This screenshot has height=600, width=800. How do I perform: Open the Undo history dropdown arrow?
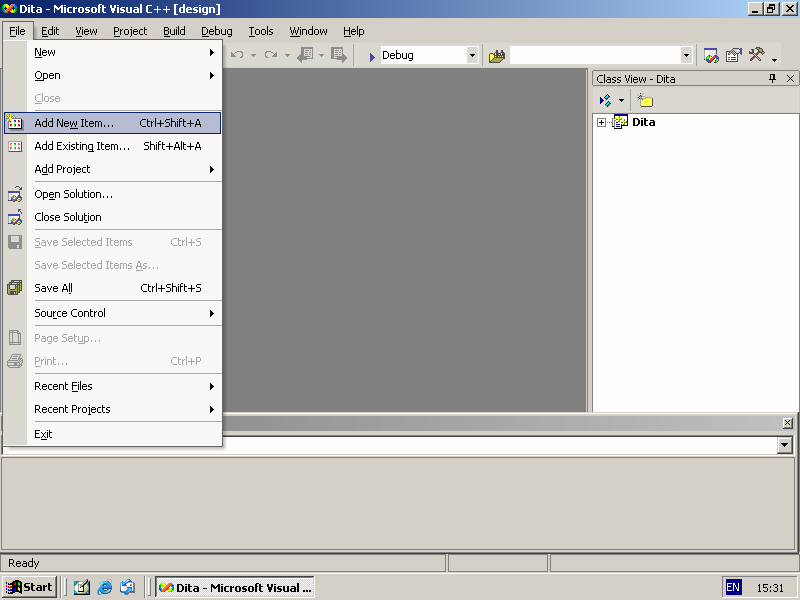(x=253, y=56)
